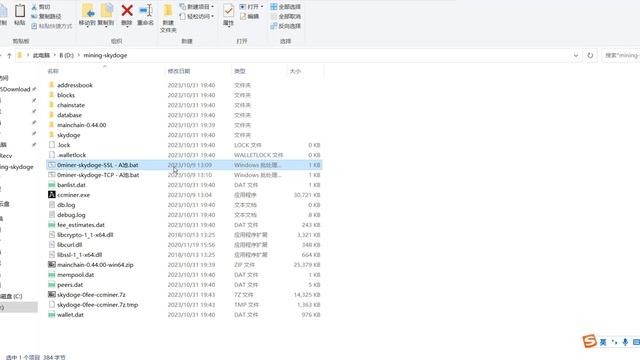The image size is (640, 360).
Task: Click the Edit (编辑) ribbon button
Action: 249,16
